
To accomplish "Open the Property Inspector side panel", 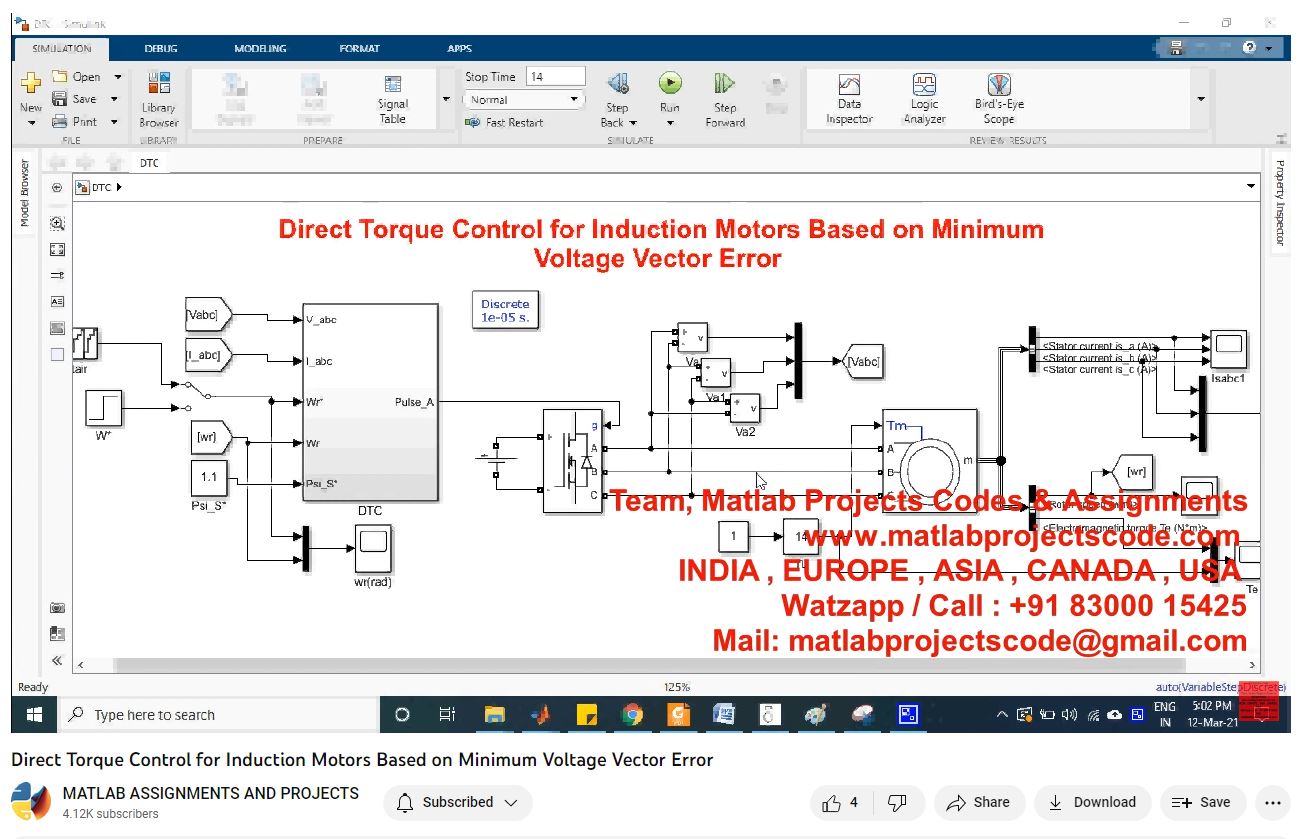I will [1279, 203].
